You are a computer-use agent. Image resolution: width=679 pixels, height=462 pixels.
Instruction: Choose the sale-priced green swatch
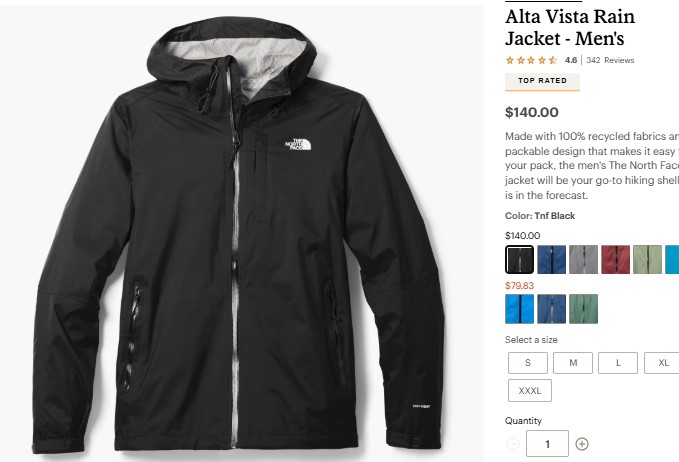click(x=583, y=309)
